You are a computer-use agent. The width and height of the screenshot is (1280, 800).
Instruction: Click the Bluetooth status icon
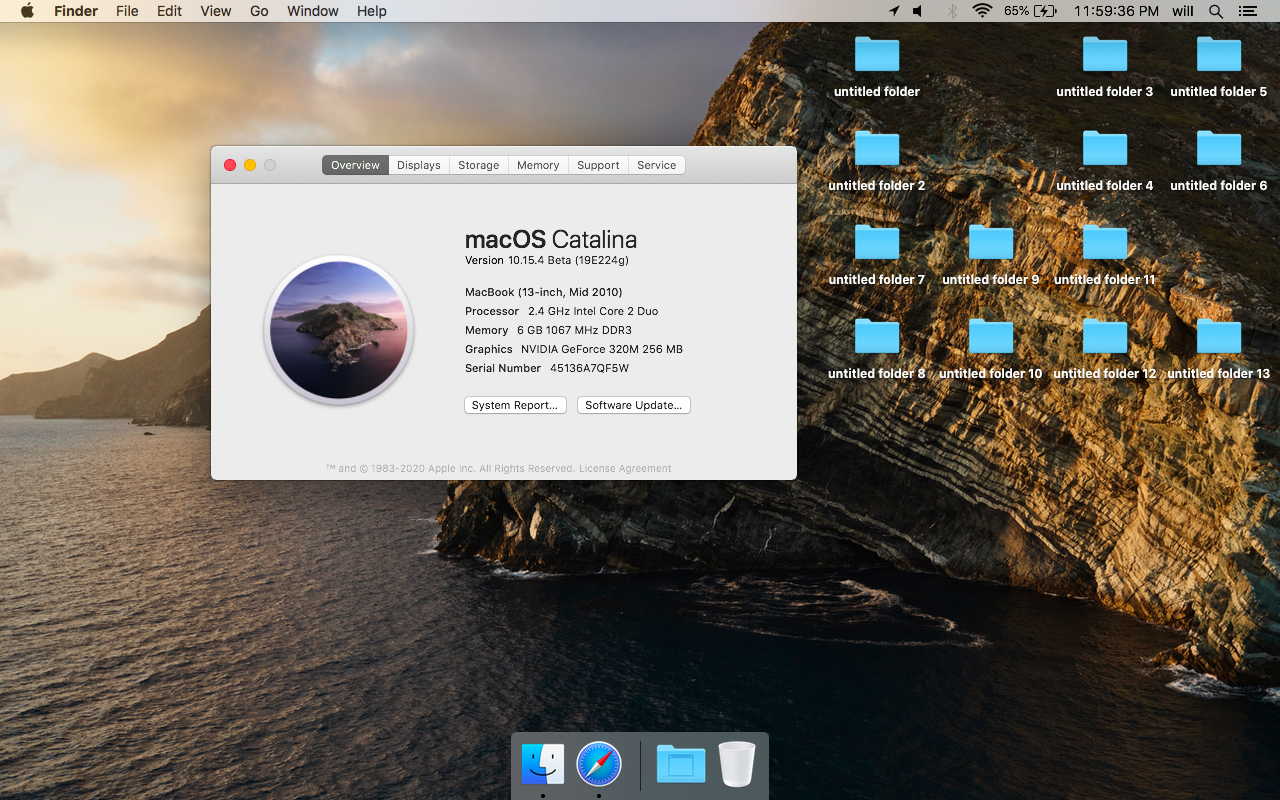coord(952,11)
